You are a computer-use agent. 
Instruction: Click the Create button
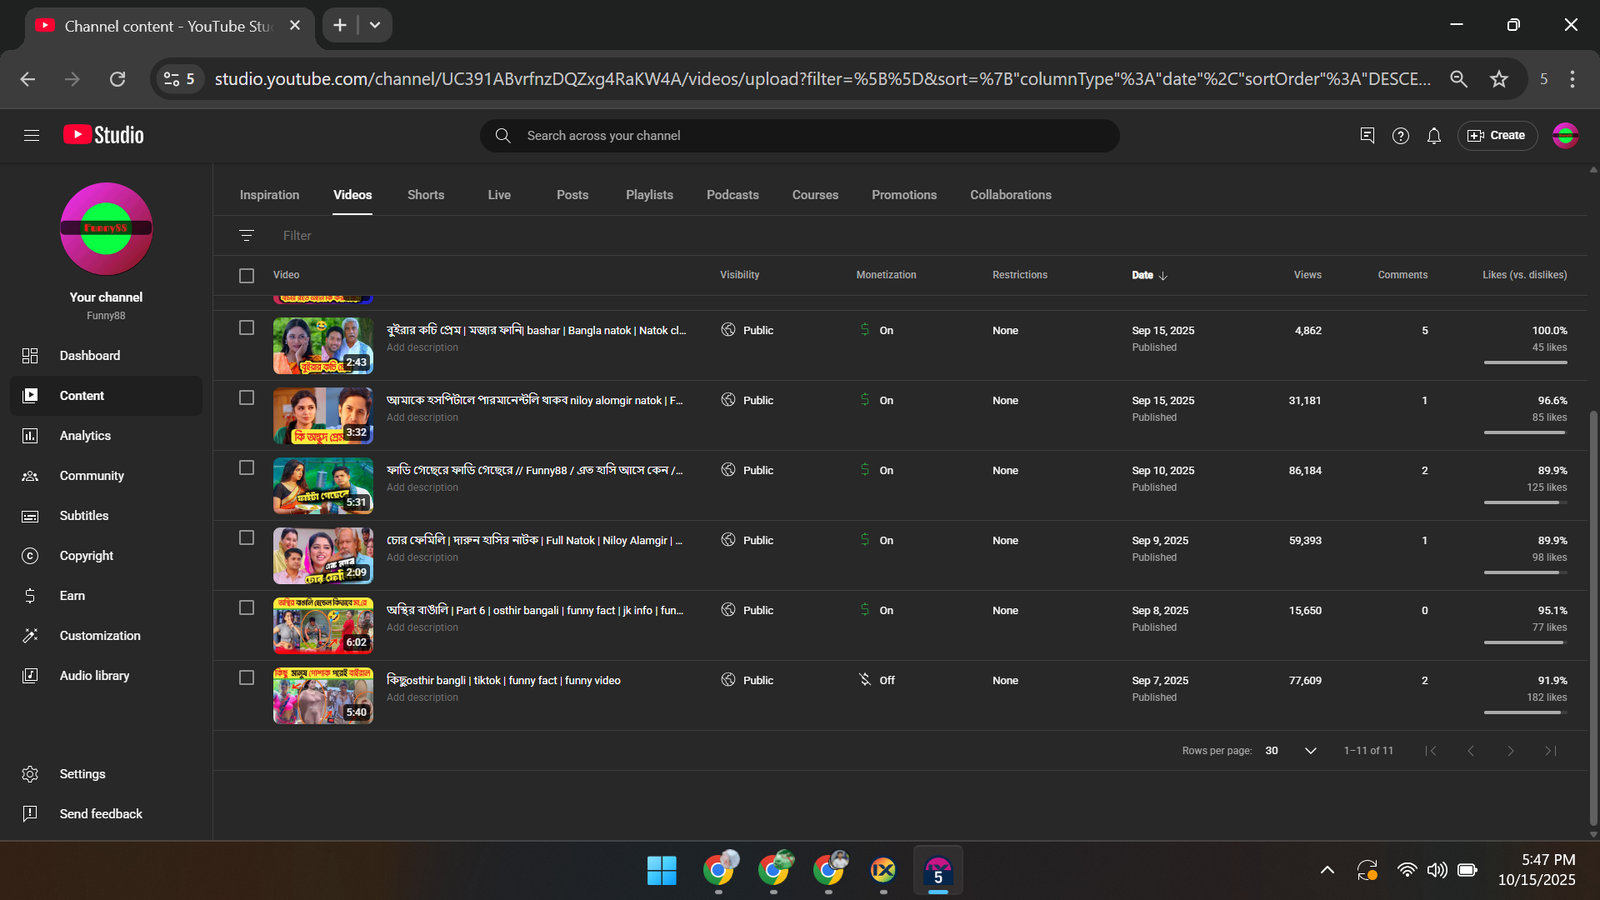click(x=1497, y=136)
